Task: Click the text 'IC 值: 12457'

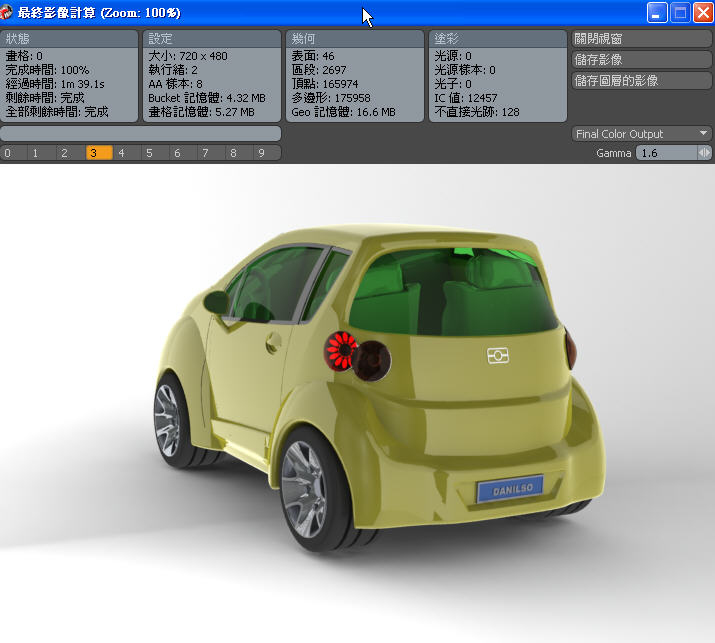Action: 466,98
